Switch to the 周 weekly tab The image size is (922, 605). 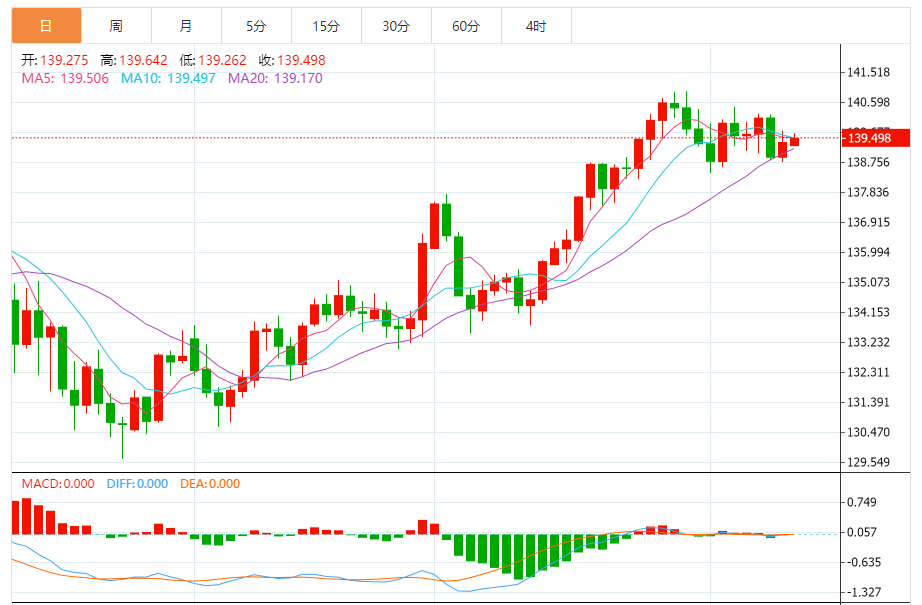tap(116, 26)
